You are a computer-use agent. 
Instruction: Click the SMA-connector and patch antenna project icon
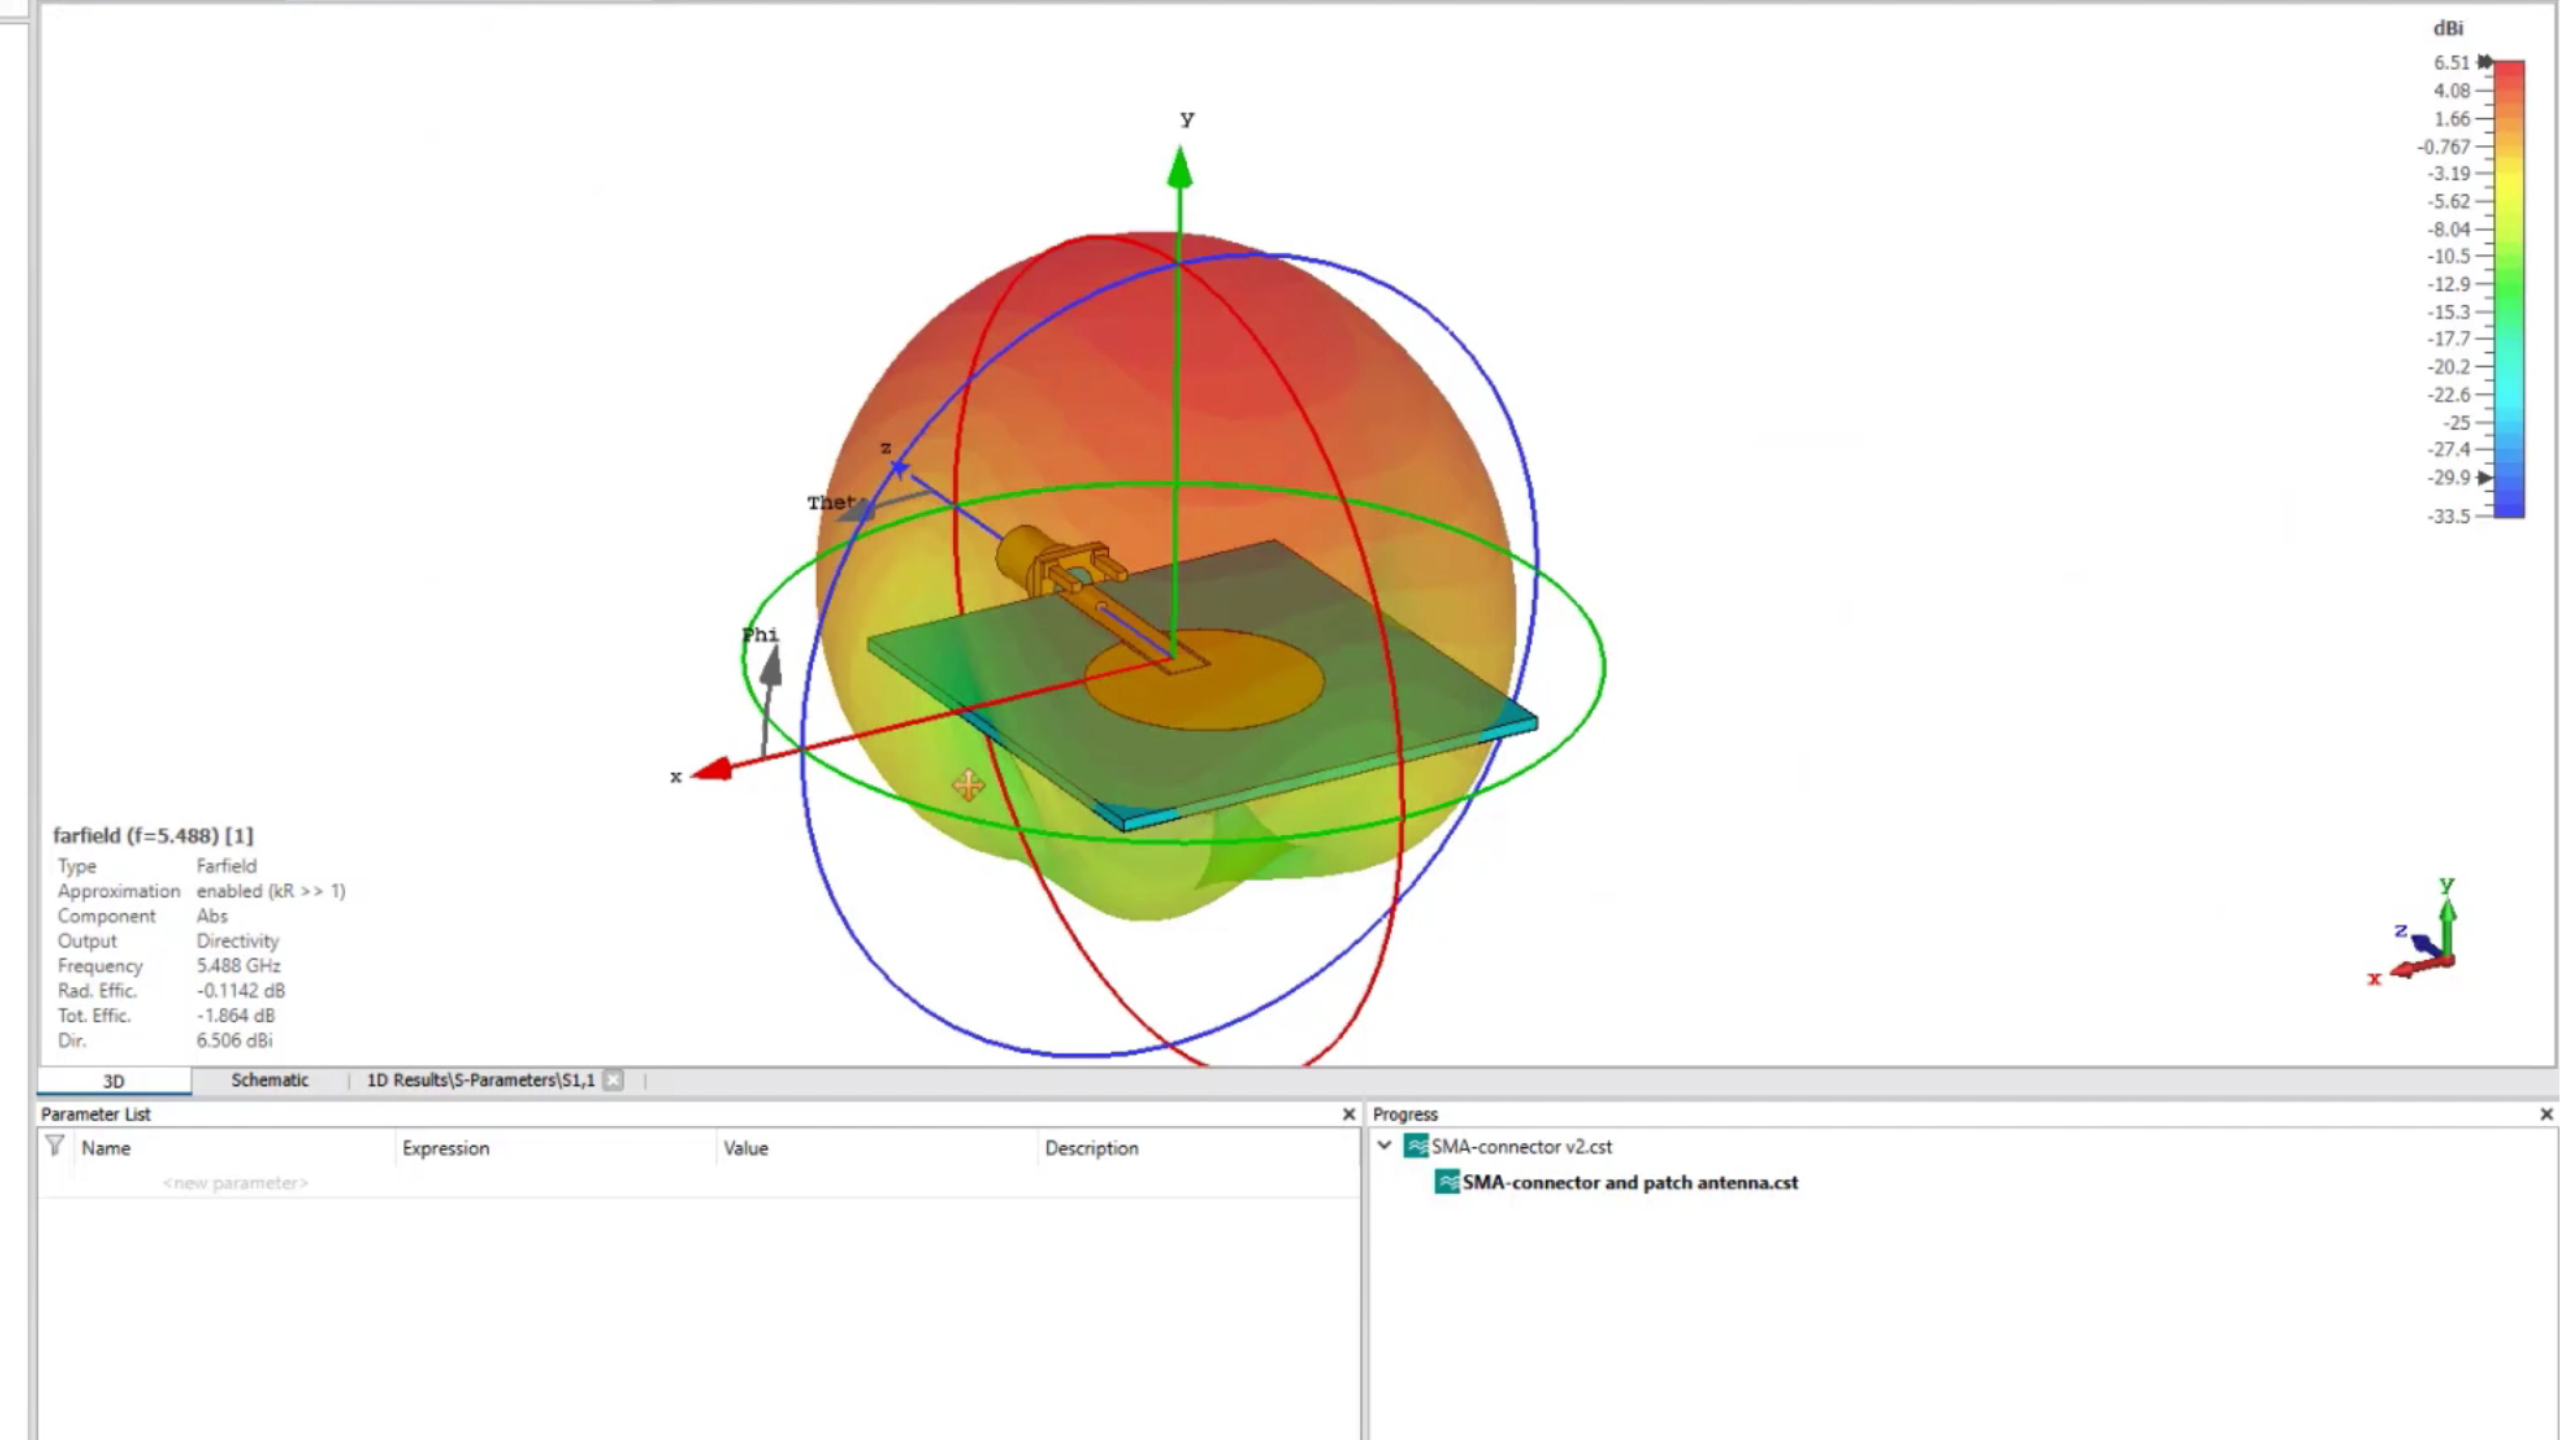pos(1447,1182)
